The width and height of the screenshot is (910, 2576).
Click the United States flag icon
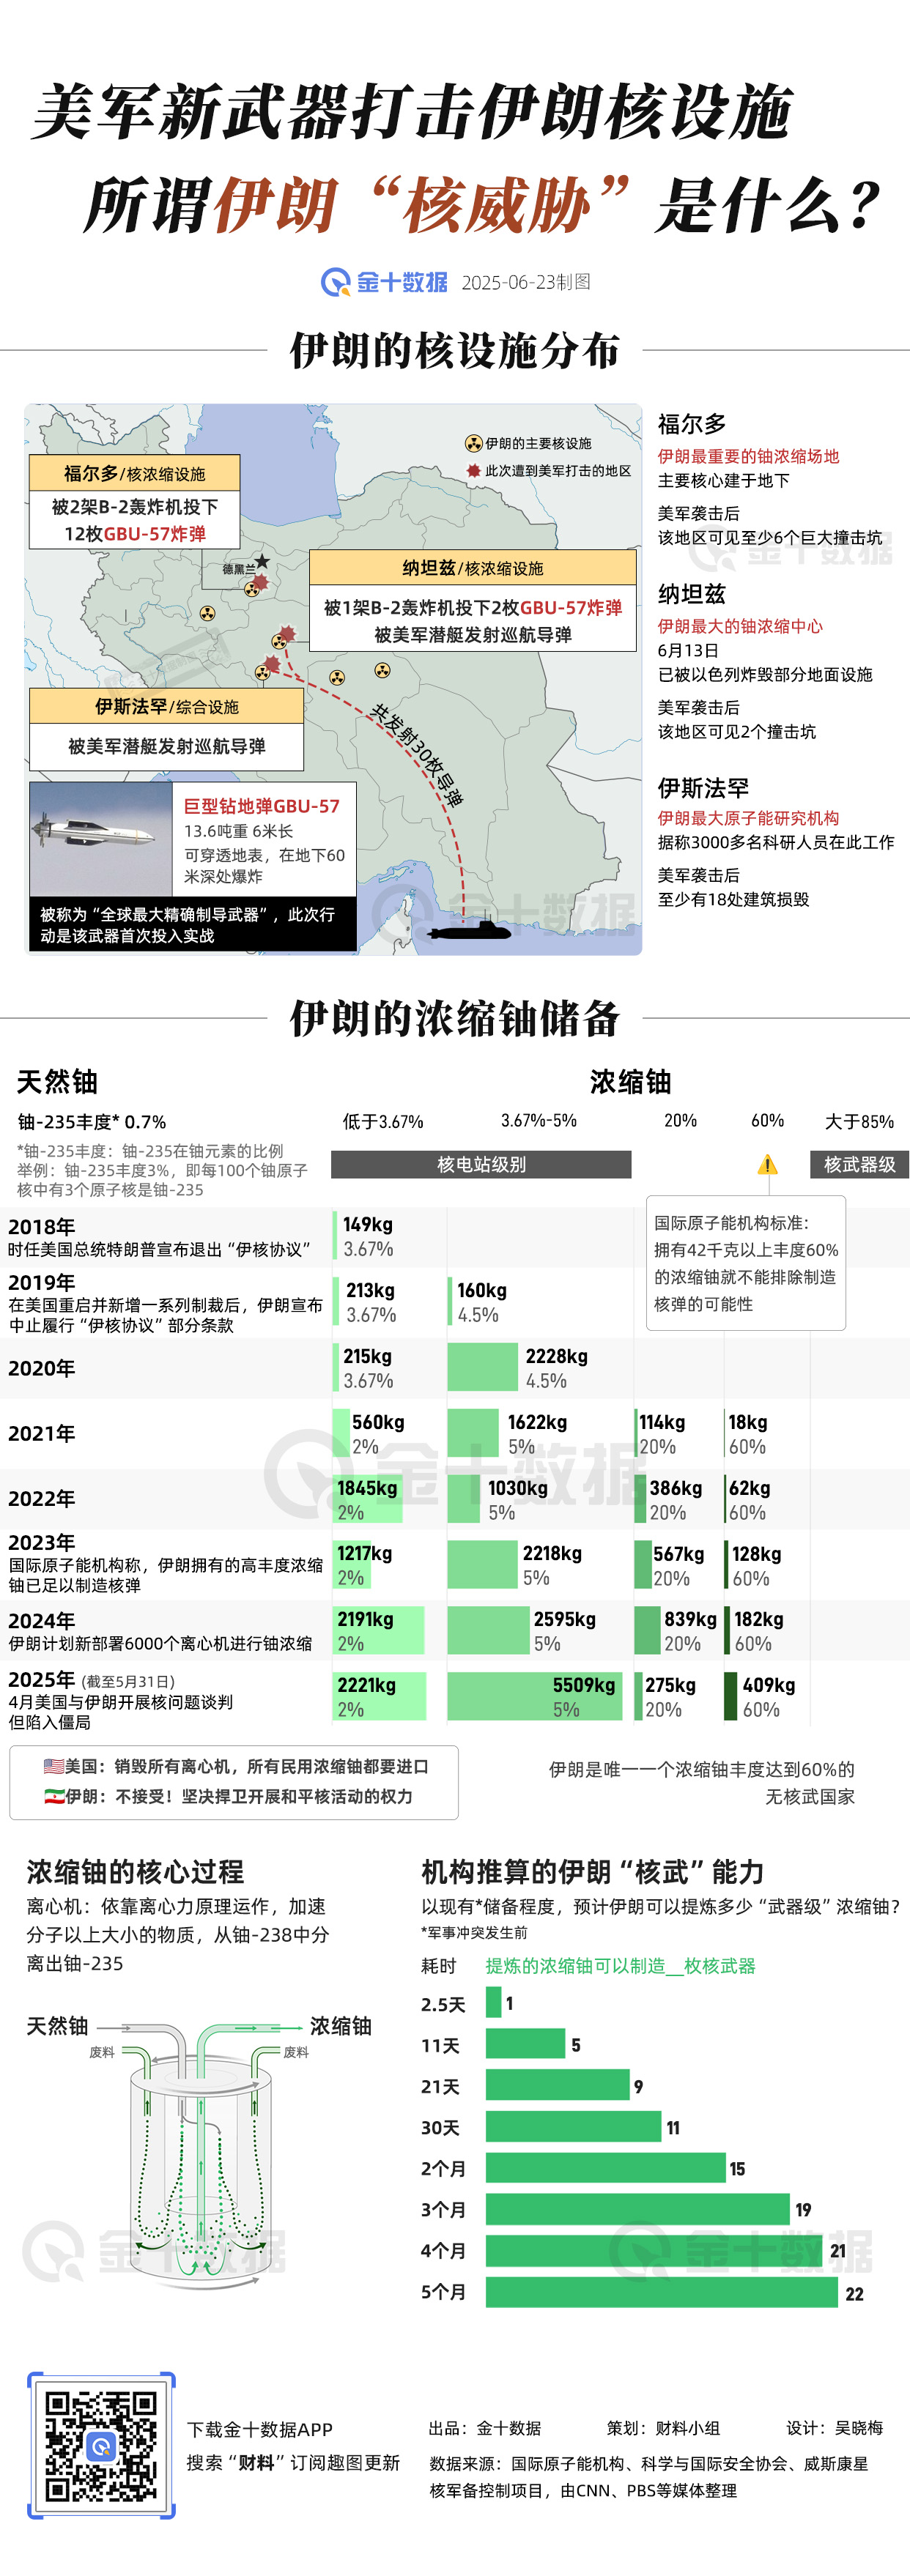pyautogui.click(x=53, y=1766)
